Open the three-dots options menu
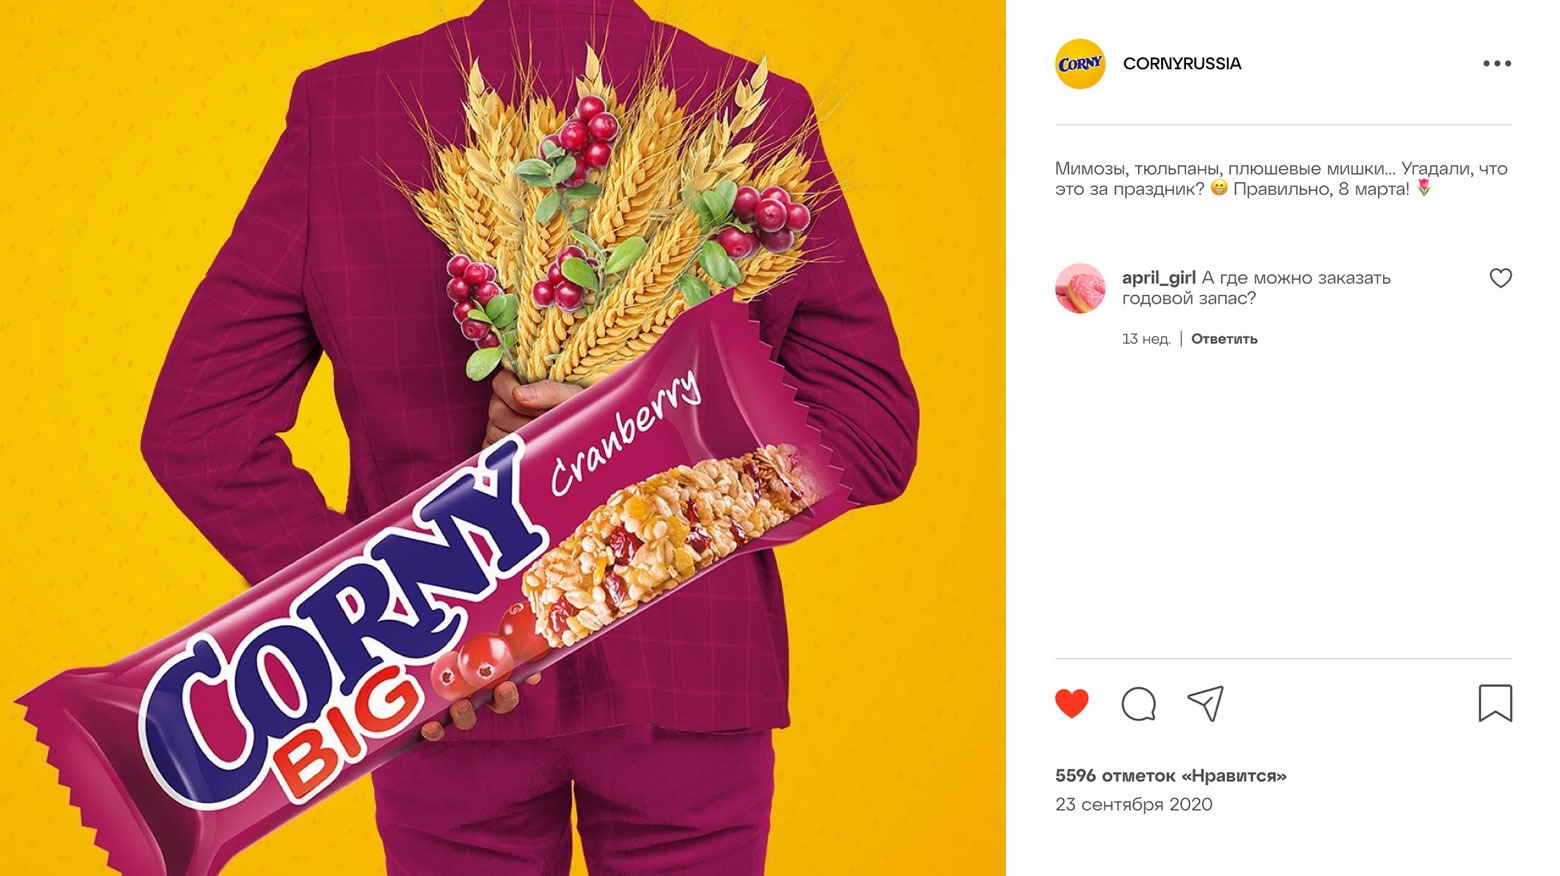 pyautogui.click(x=1496, y=63)
